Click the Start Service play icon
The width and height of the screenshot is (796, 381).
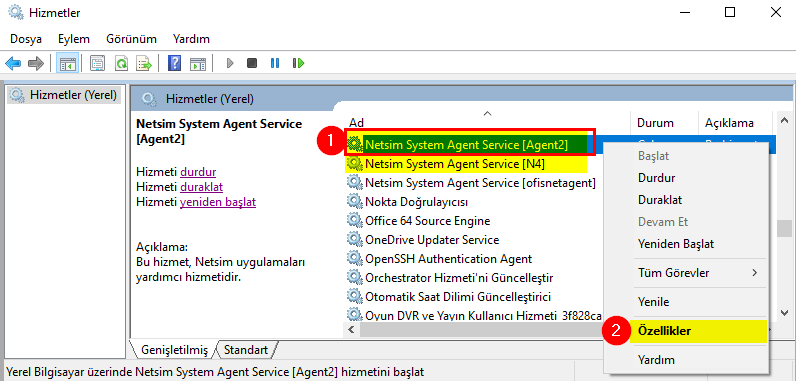[x=230, y=63]
